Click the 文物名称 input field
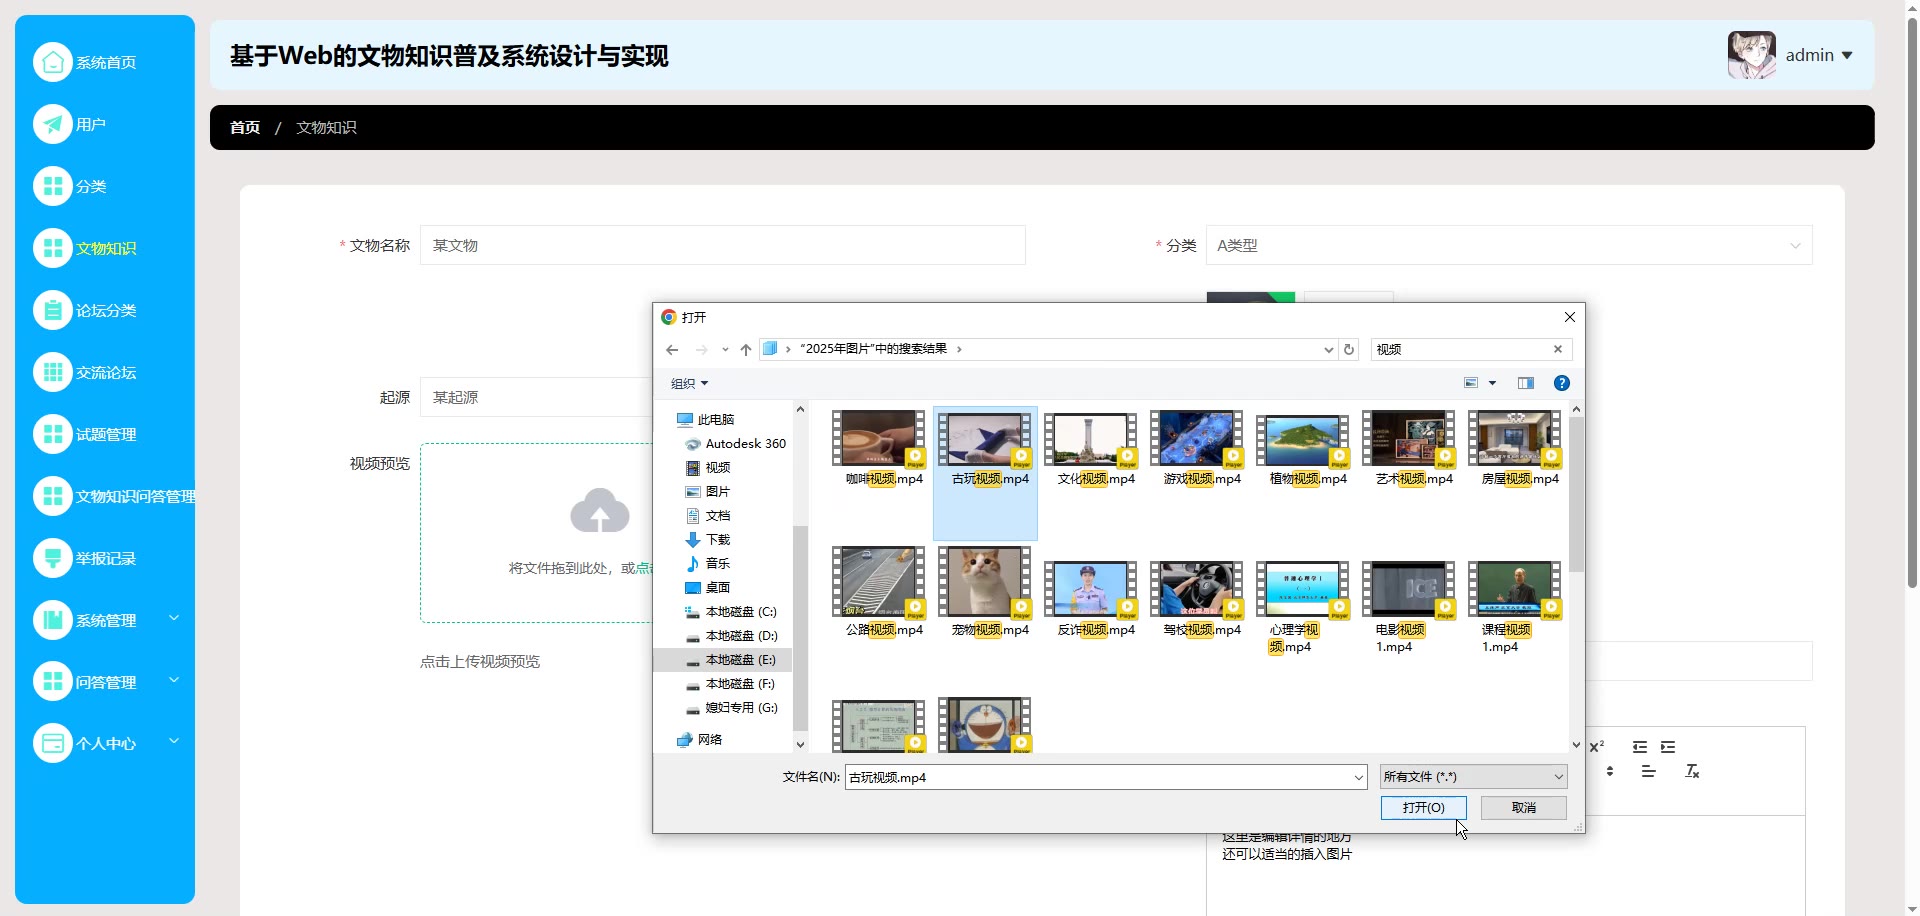The width and height of the screenshot is (1920, 916). 722,246
